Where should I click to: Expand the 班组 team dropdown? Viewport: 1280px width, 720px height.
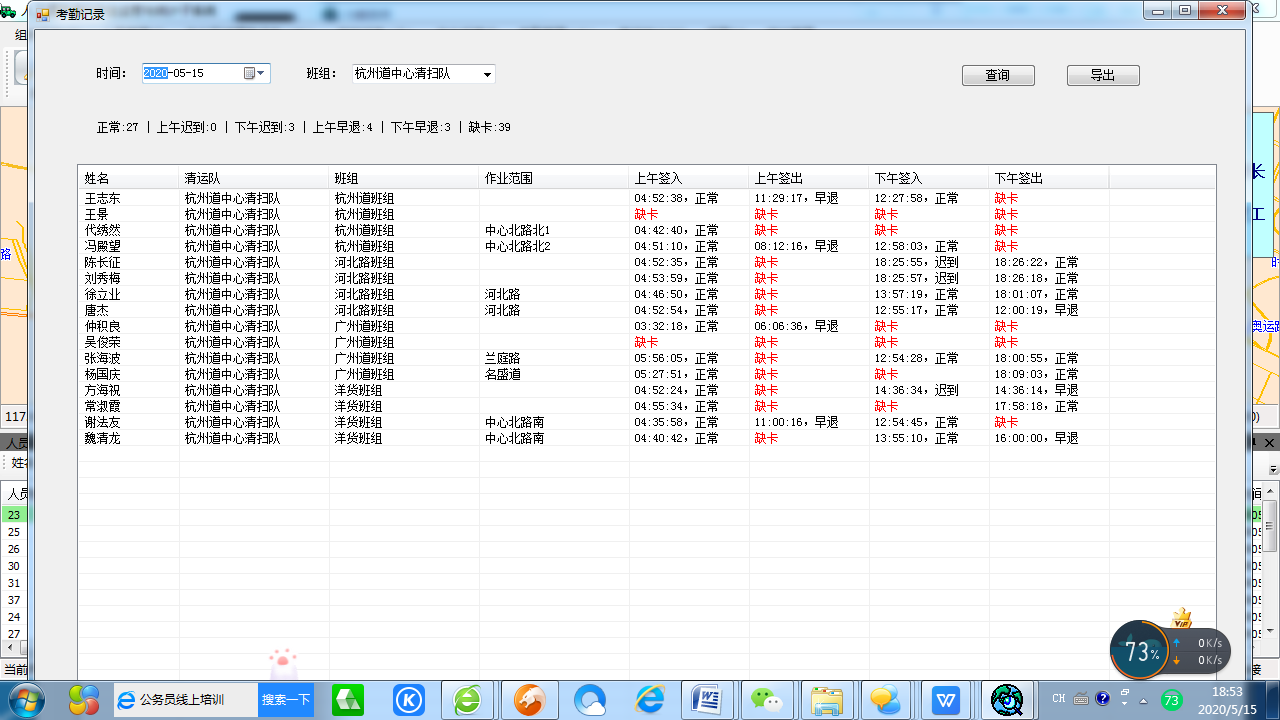[487, 74]
